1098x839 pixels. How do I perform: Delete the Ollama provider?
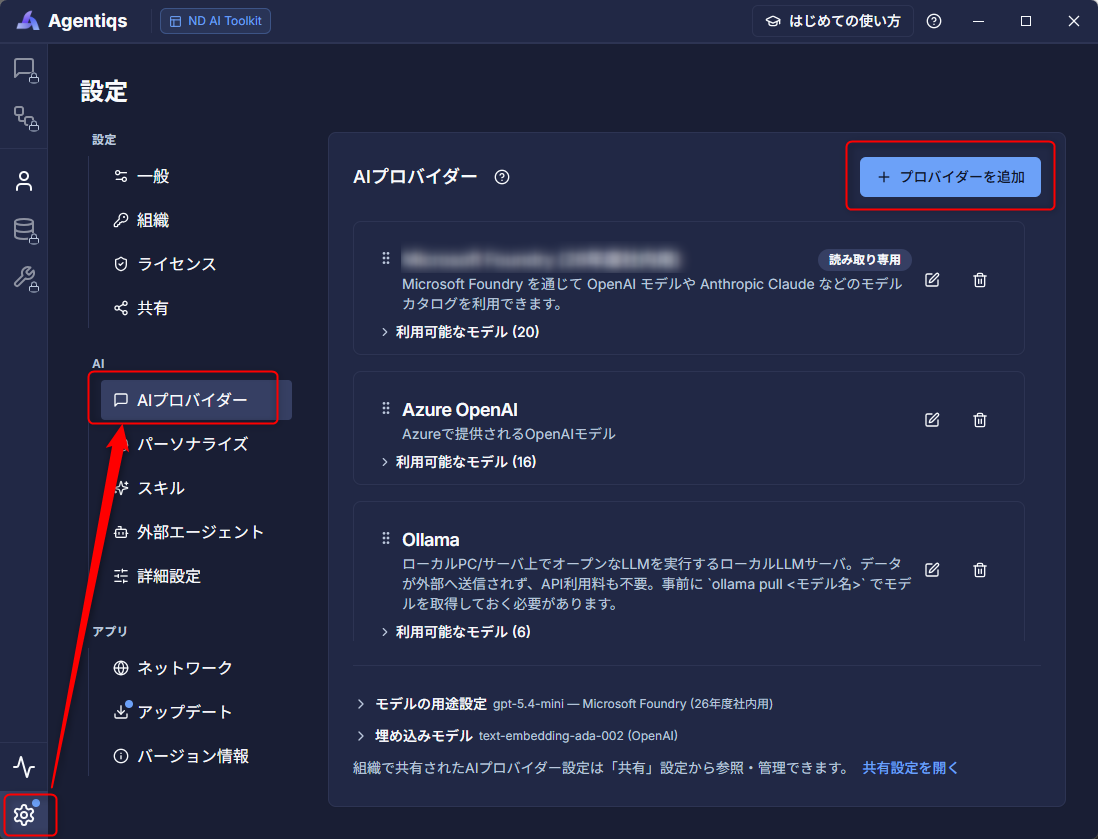click(x=980, y=570)
